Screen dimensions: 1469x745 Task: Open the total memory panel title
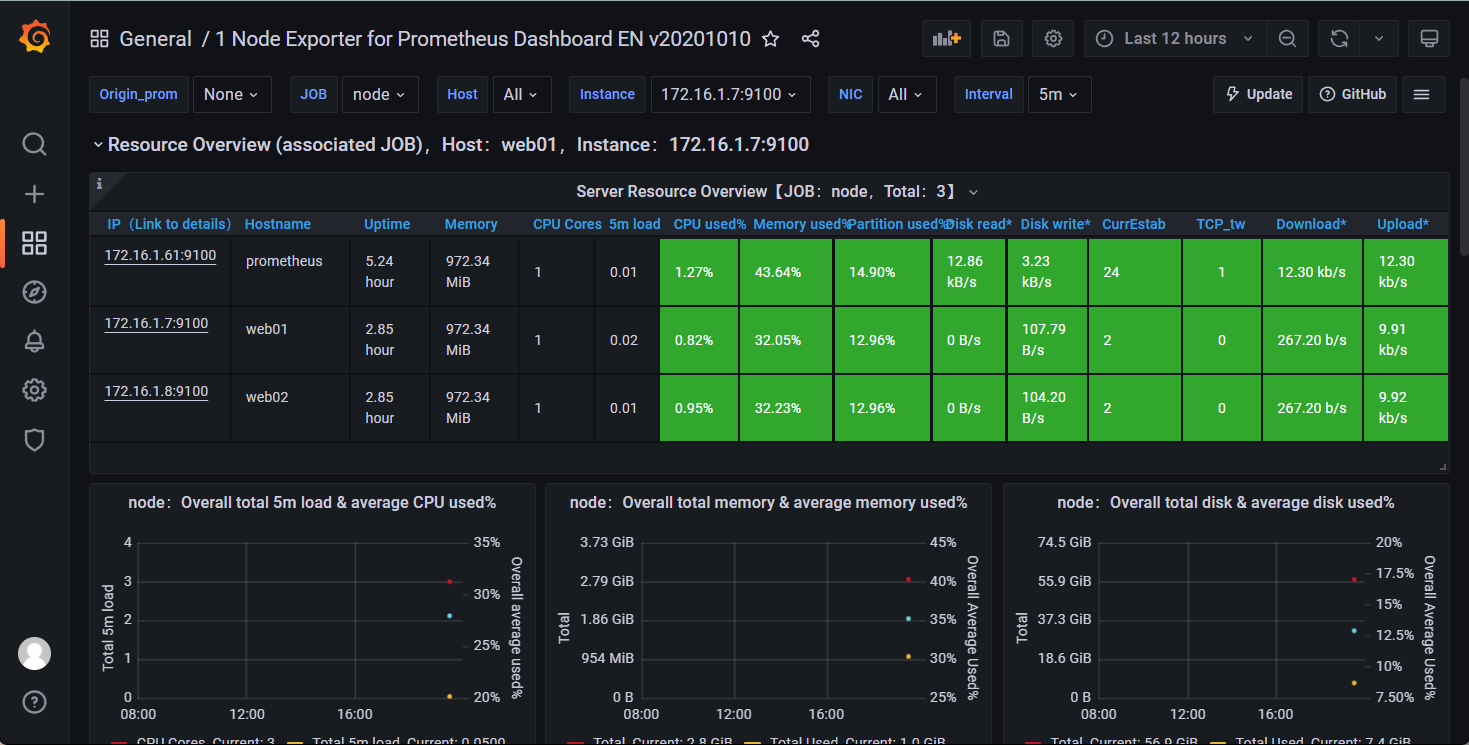[x=768, y=503]
